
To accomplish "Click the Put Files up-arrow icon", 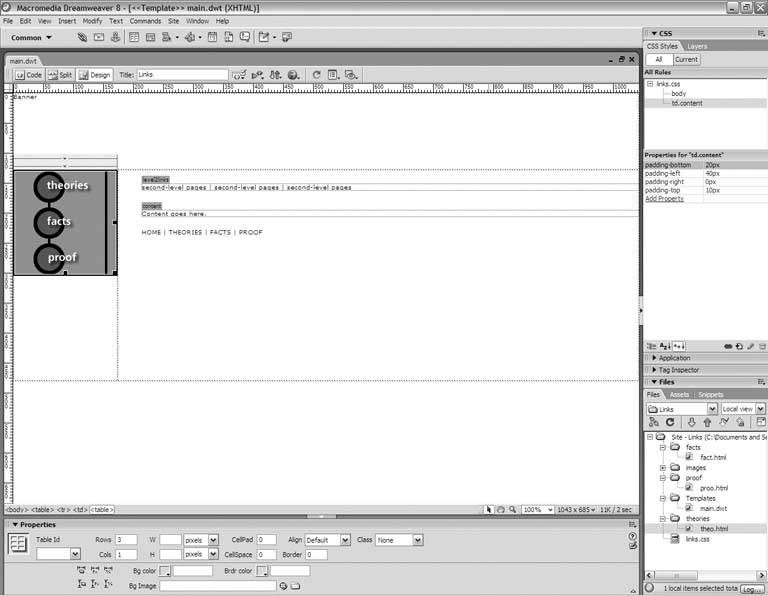I will click(707, 423).
